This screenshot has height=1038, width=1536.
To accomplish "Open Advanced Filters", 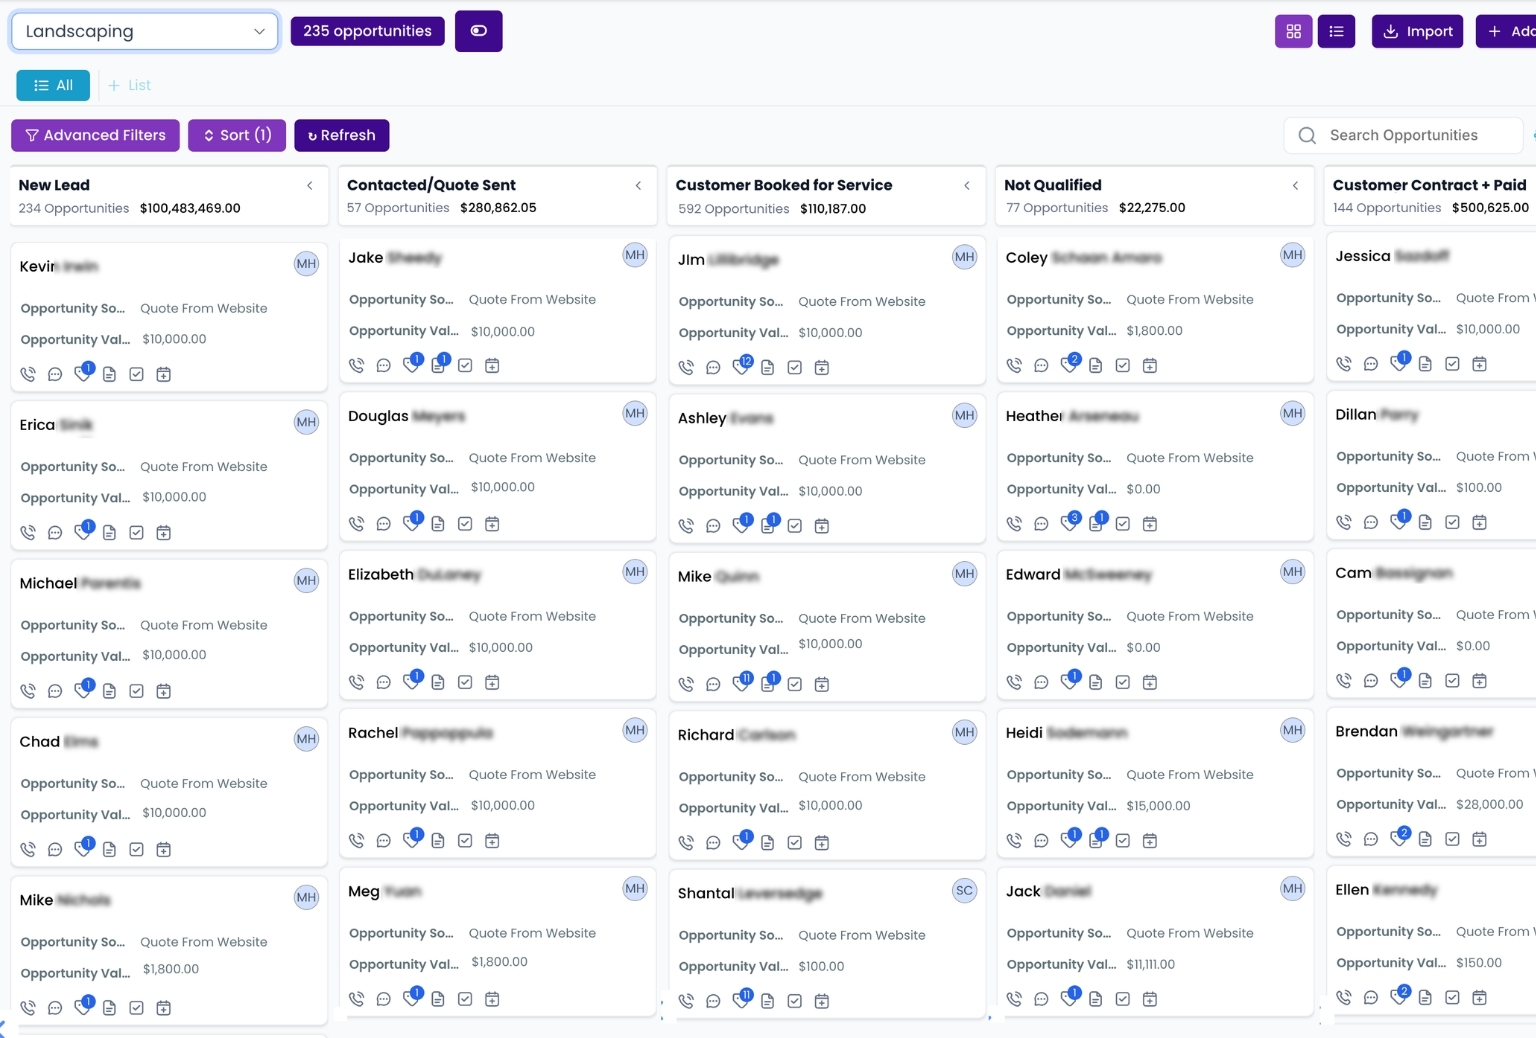I will (95, 135).
